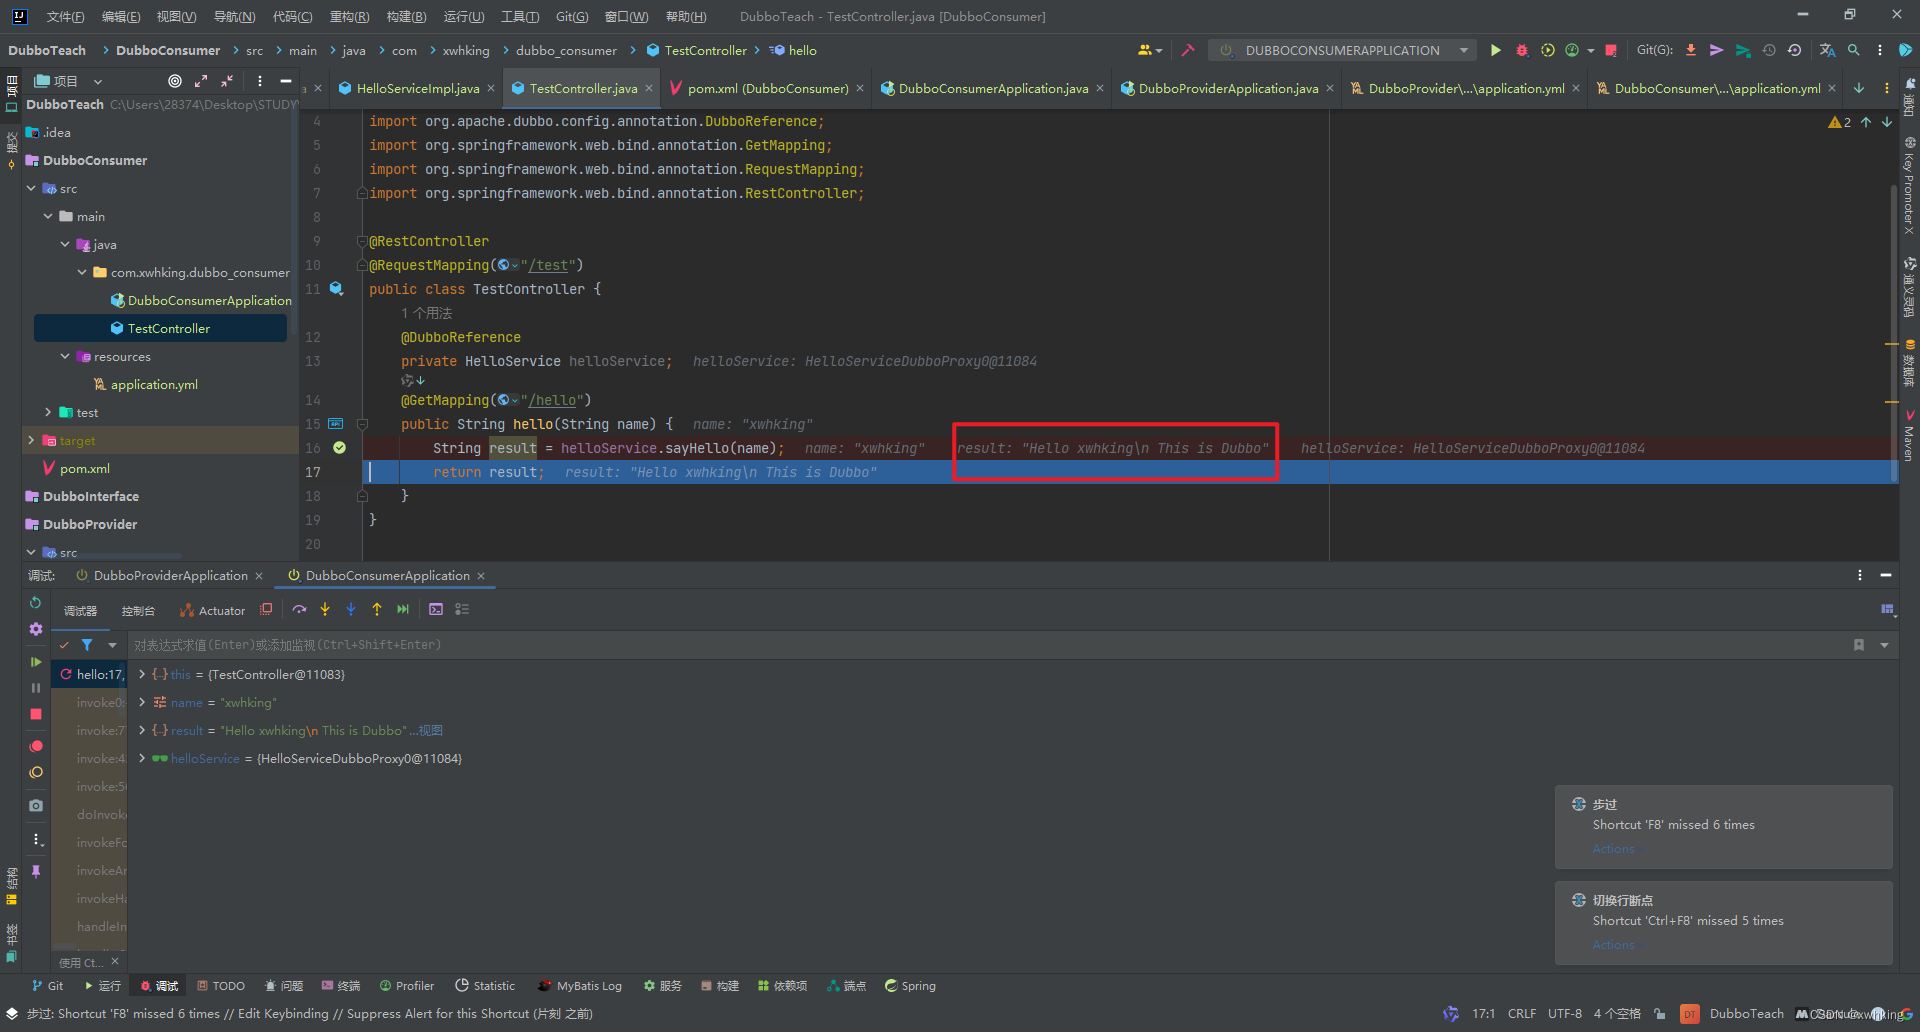The image size is (1920, 1032).
Task: Open MyBatis Log tool window
Action: click(580, 986)
